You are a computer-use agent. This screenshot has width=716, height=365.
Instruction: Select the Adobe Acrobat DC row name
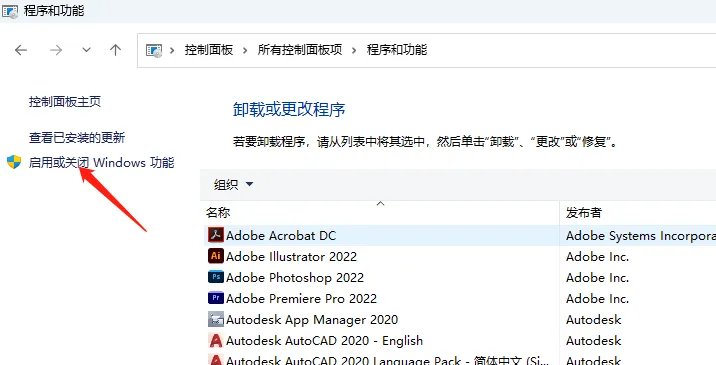tap(281, 236)
